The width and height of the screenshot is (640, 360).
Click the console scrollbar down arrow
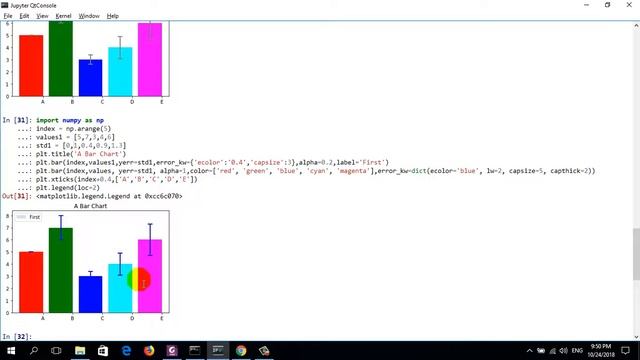pyautogui.click(x=636, y=337)
